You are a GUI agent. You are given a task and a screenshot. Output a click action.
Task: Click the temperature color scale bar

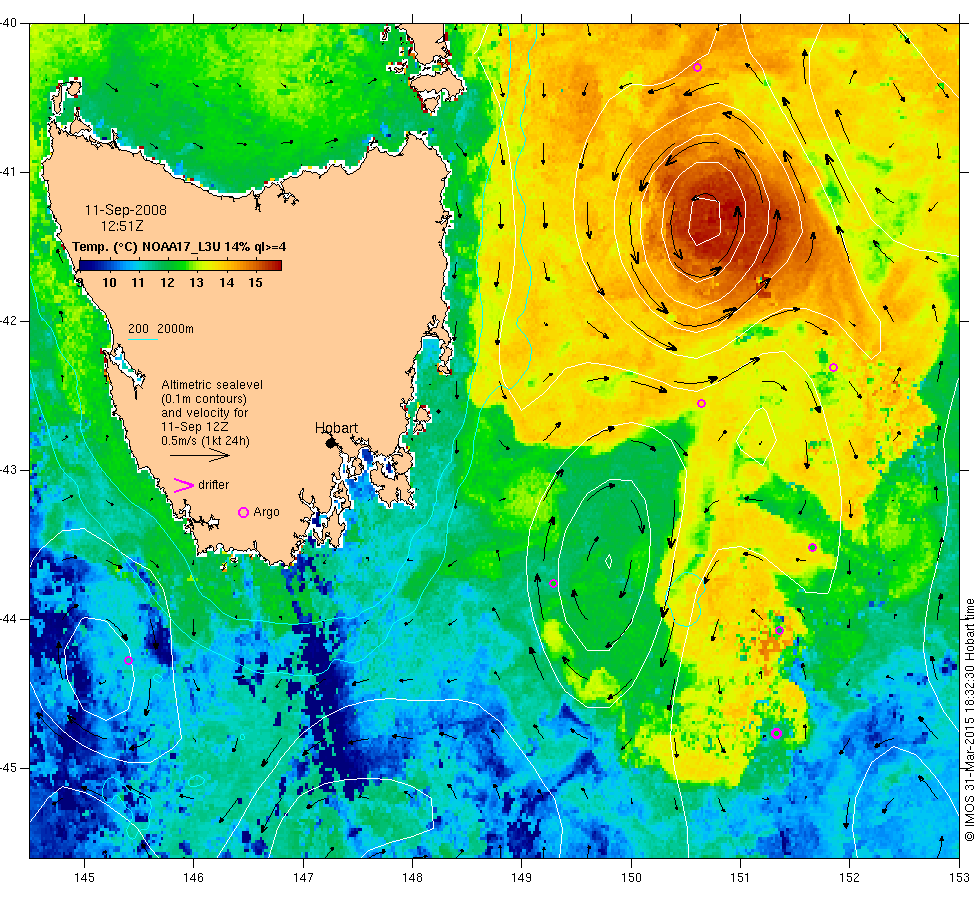pos(181,266)
